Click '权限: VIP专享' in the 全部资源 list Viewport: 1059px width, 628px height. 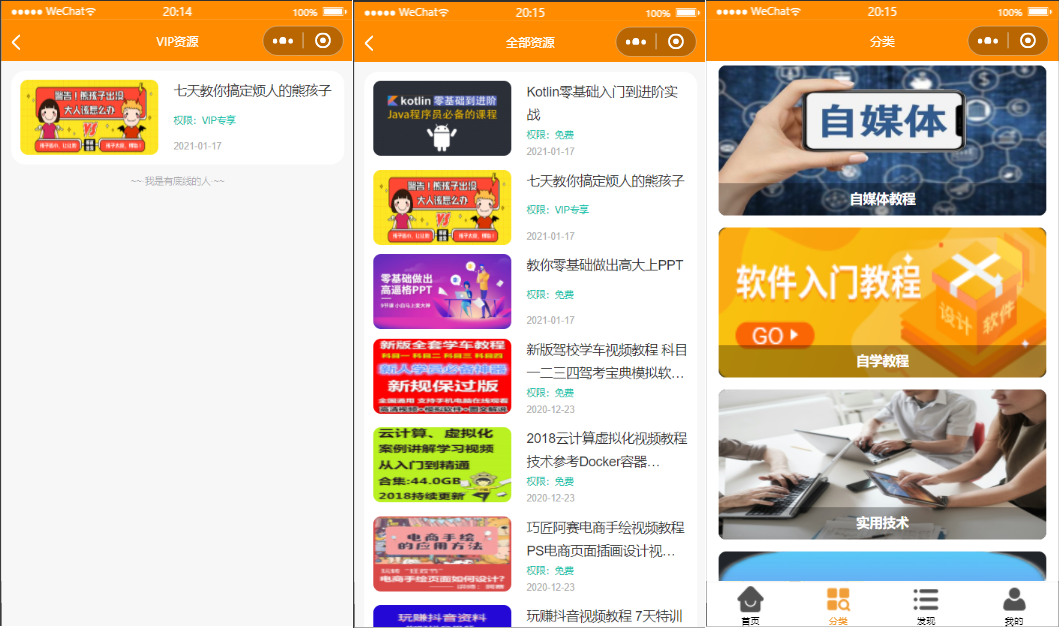pos(558,209)
